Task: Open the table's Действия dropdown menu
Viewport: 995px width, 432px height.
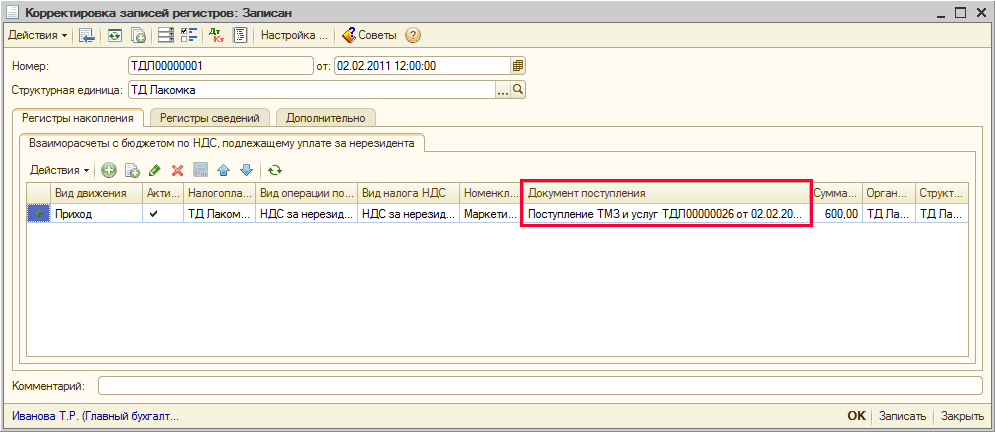Action: coord(60,171)
